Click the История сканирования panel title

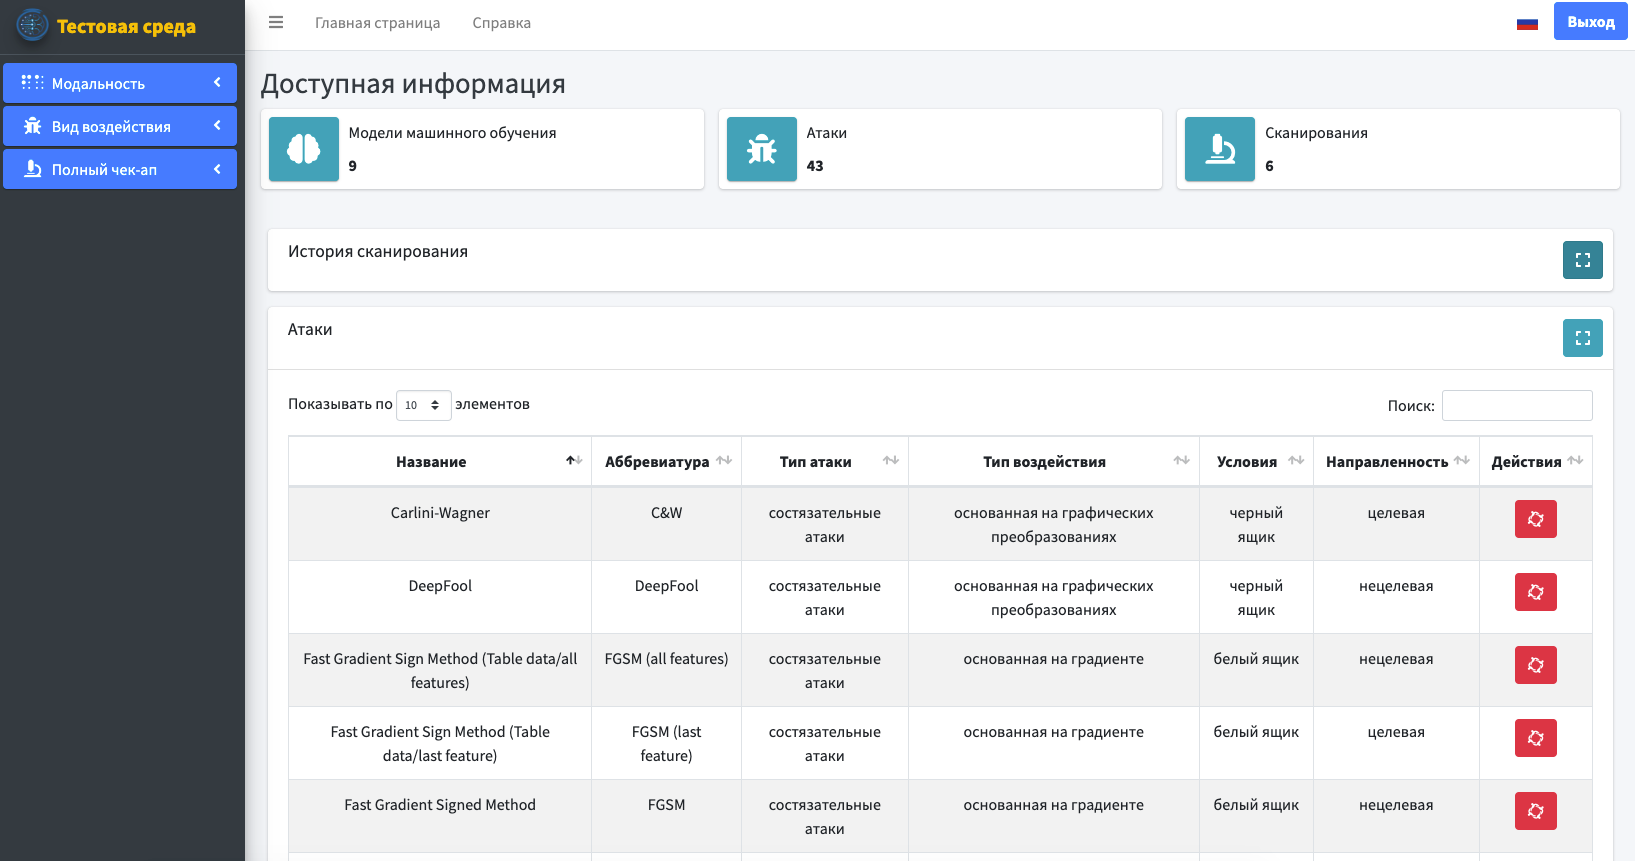click(378, 252)
